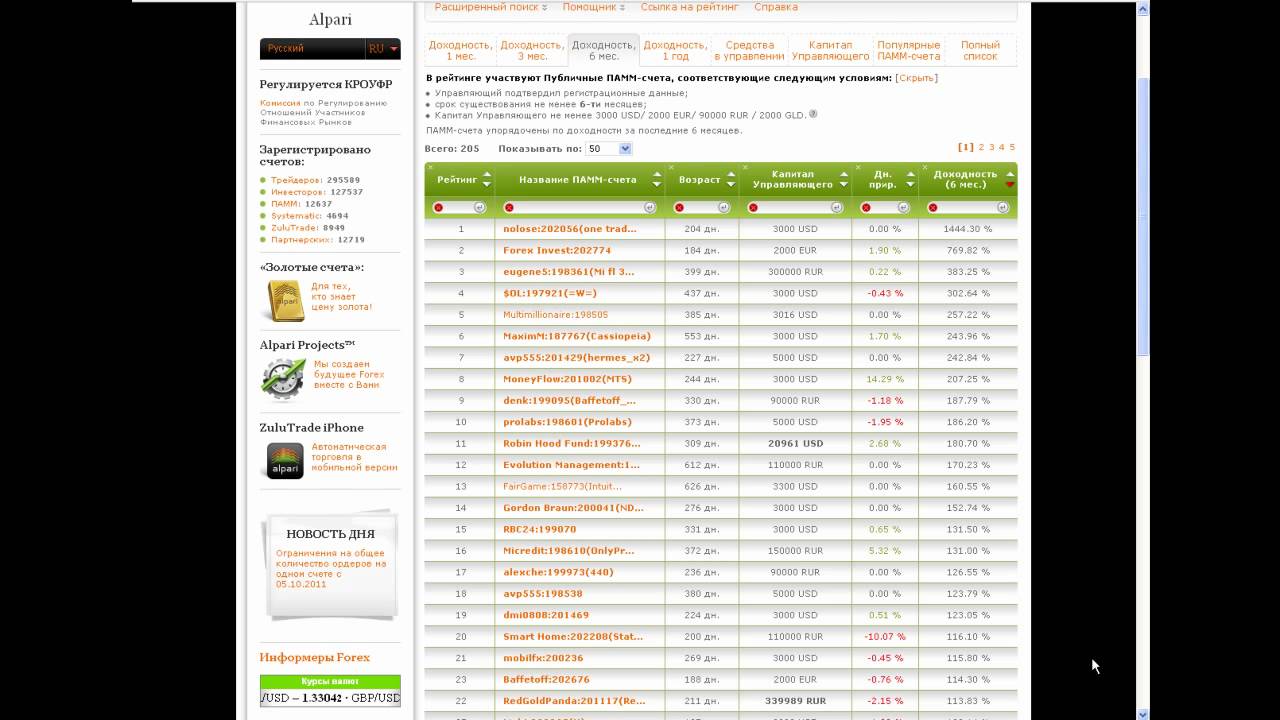Clear the Доходность (6 мес.) filter
This screenshot has width=1280, height=720.
(933, 208)
